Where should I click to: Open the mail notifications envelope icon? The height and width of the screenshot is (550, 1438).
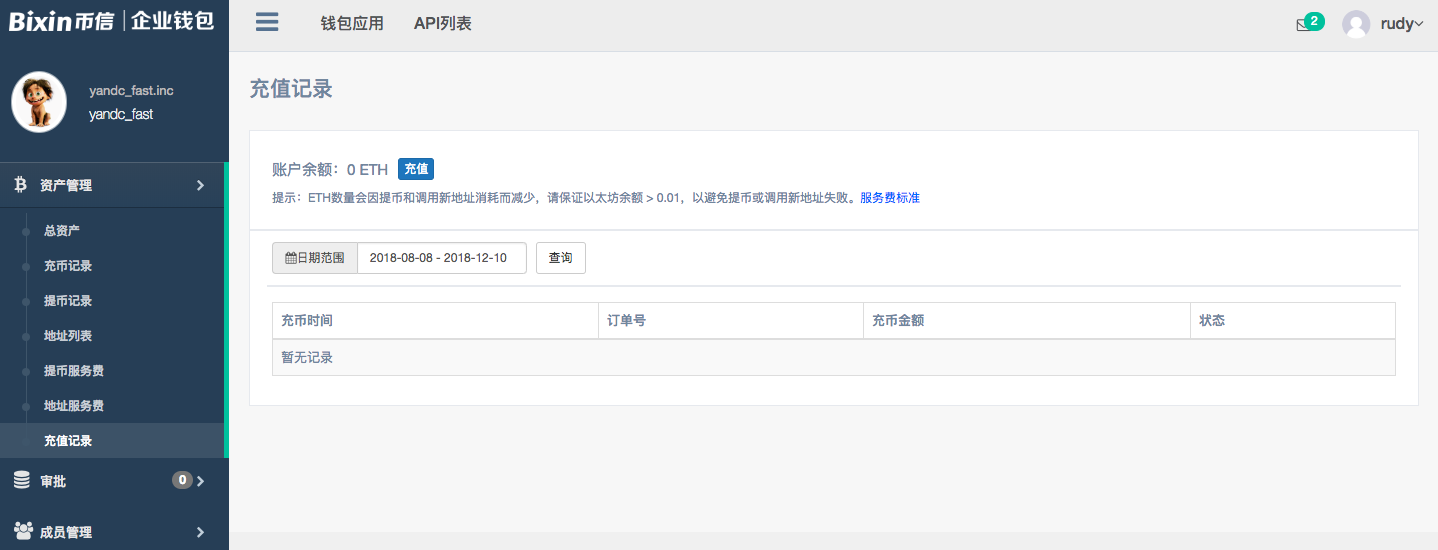point(1303,25)
